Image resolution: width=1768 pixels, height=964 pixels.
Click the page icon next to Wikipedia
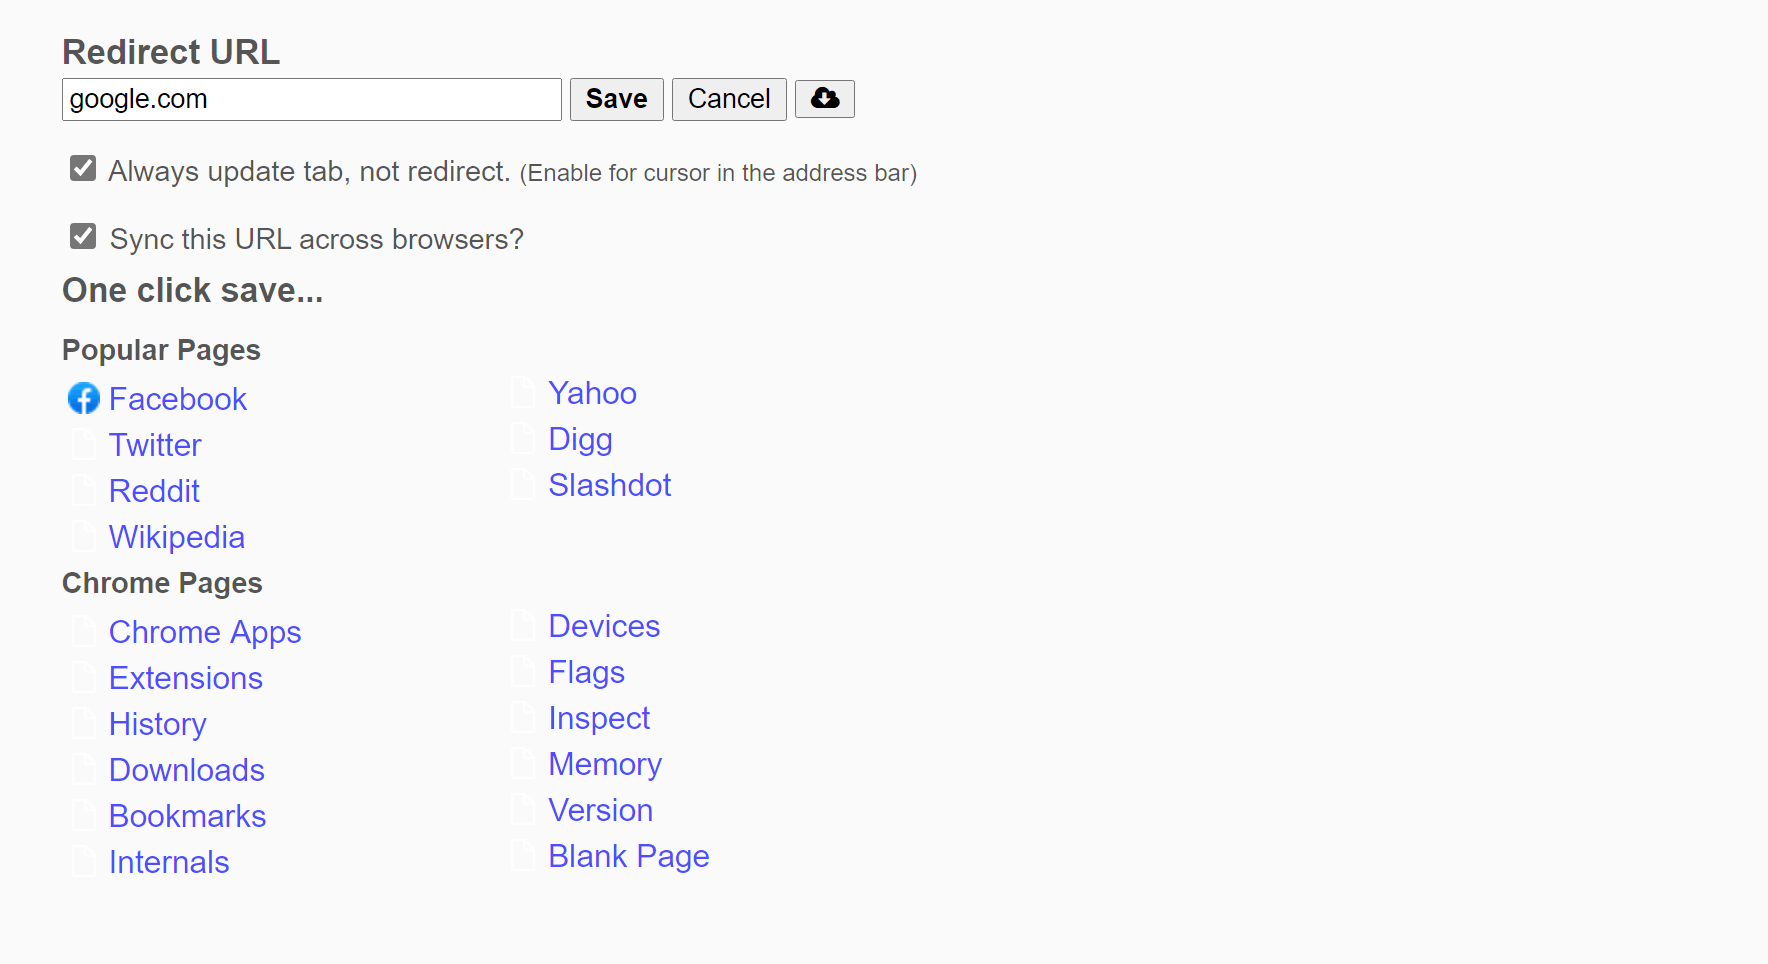point(84,536)
